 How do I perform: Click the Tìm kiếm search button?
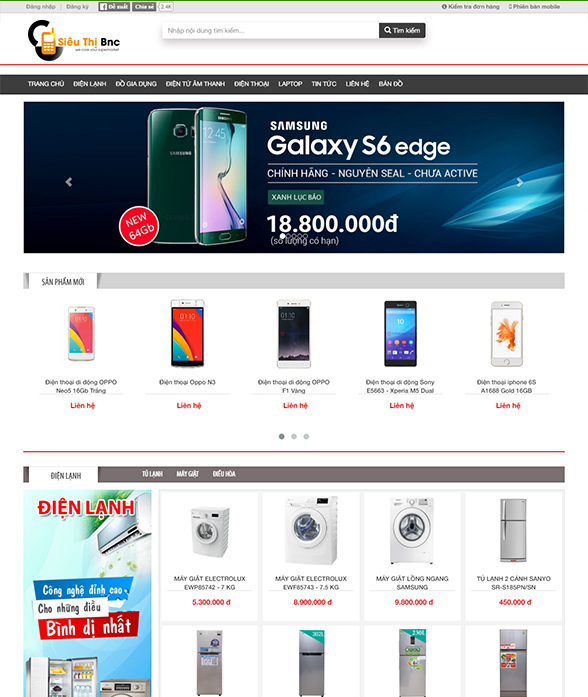pos(402,30)
